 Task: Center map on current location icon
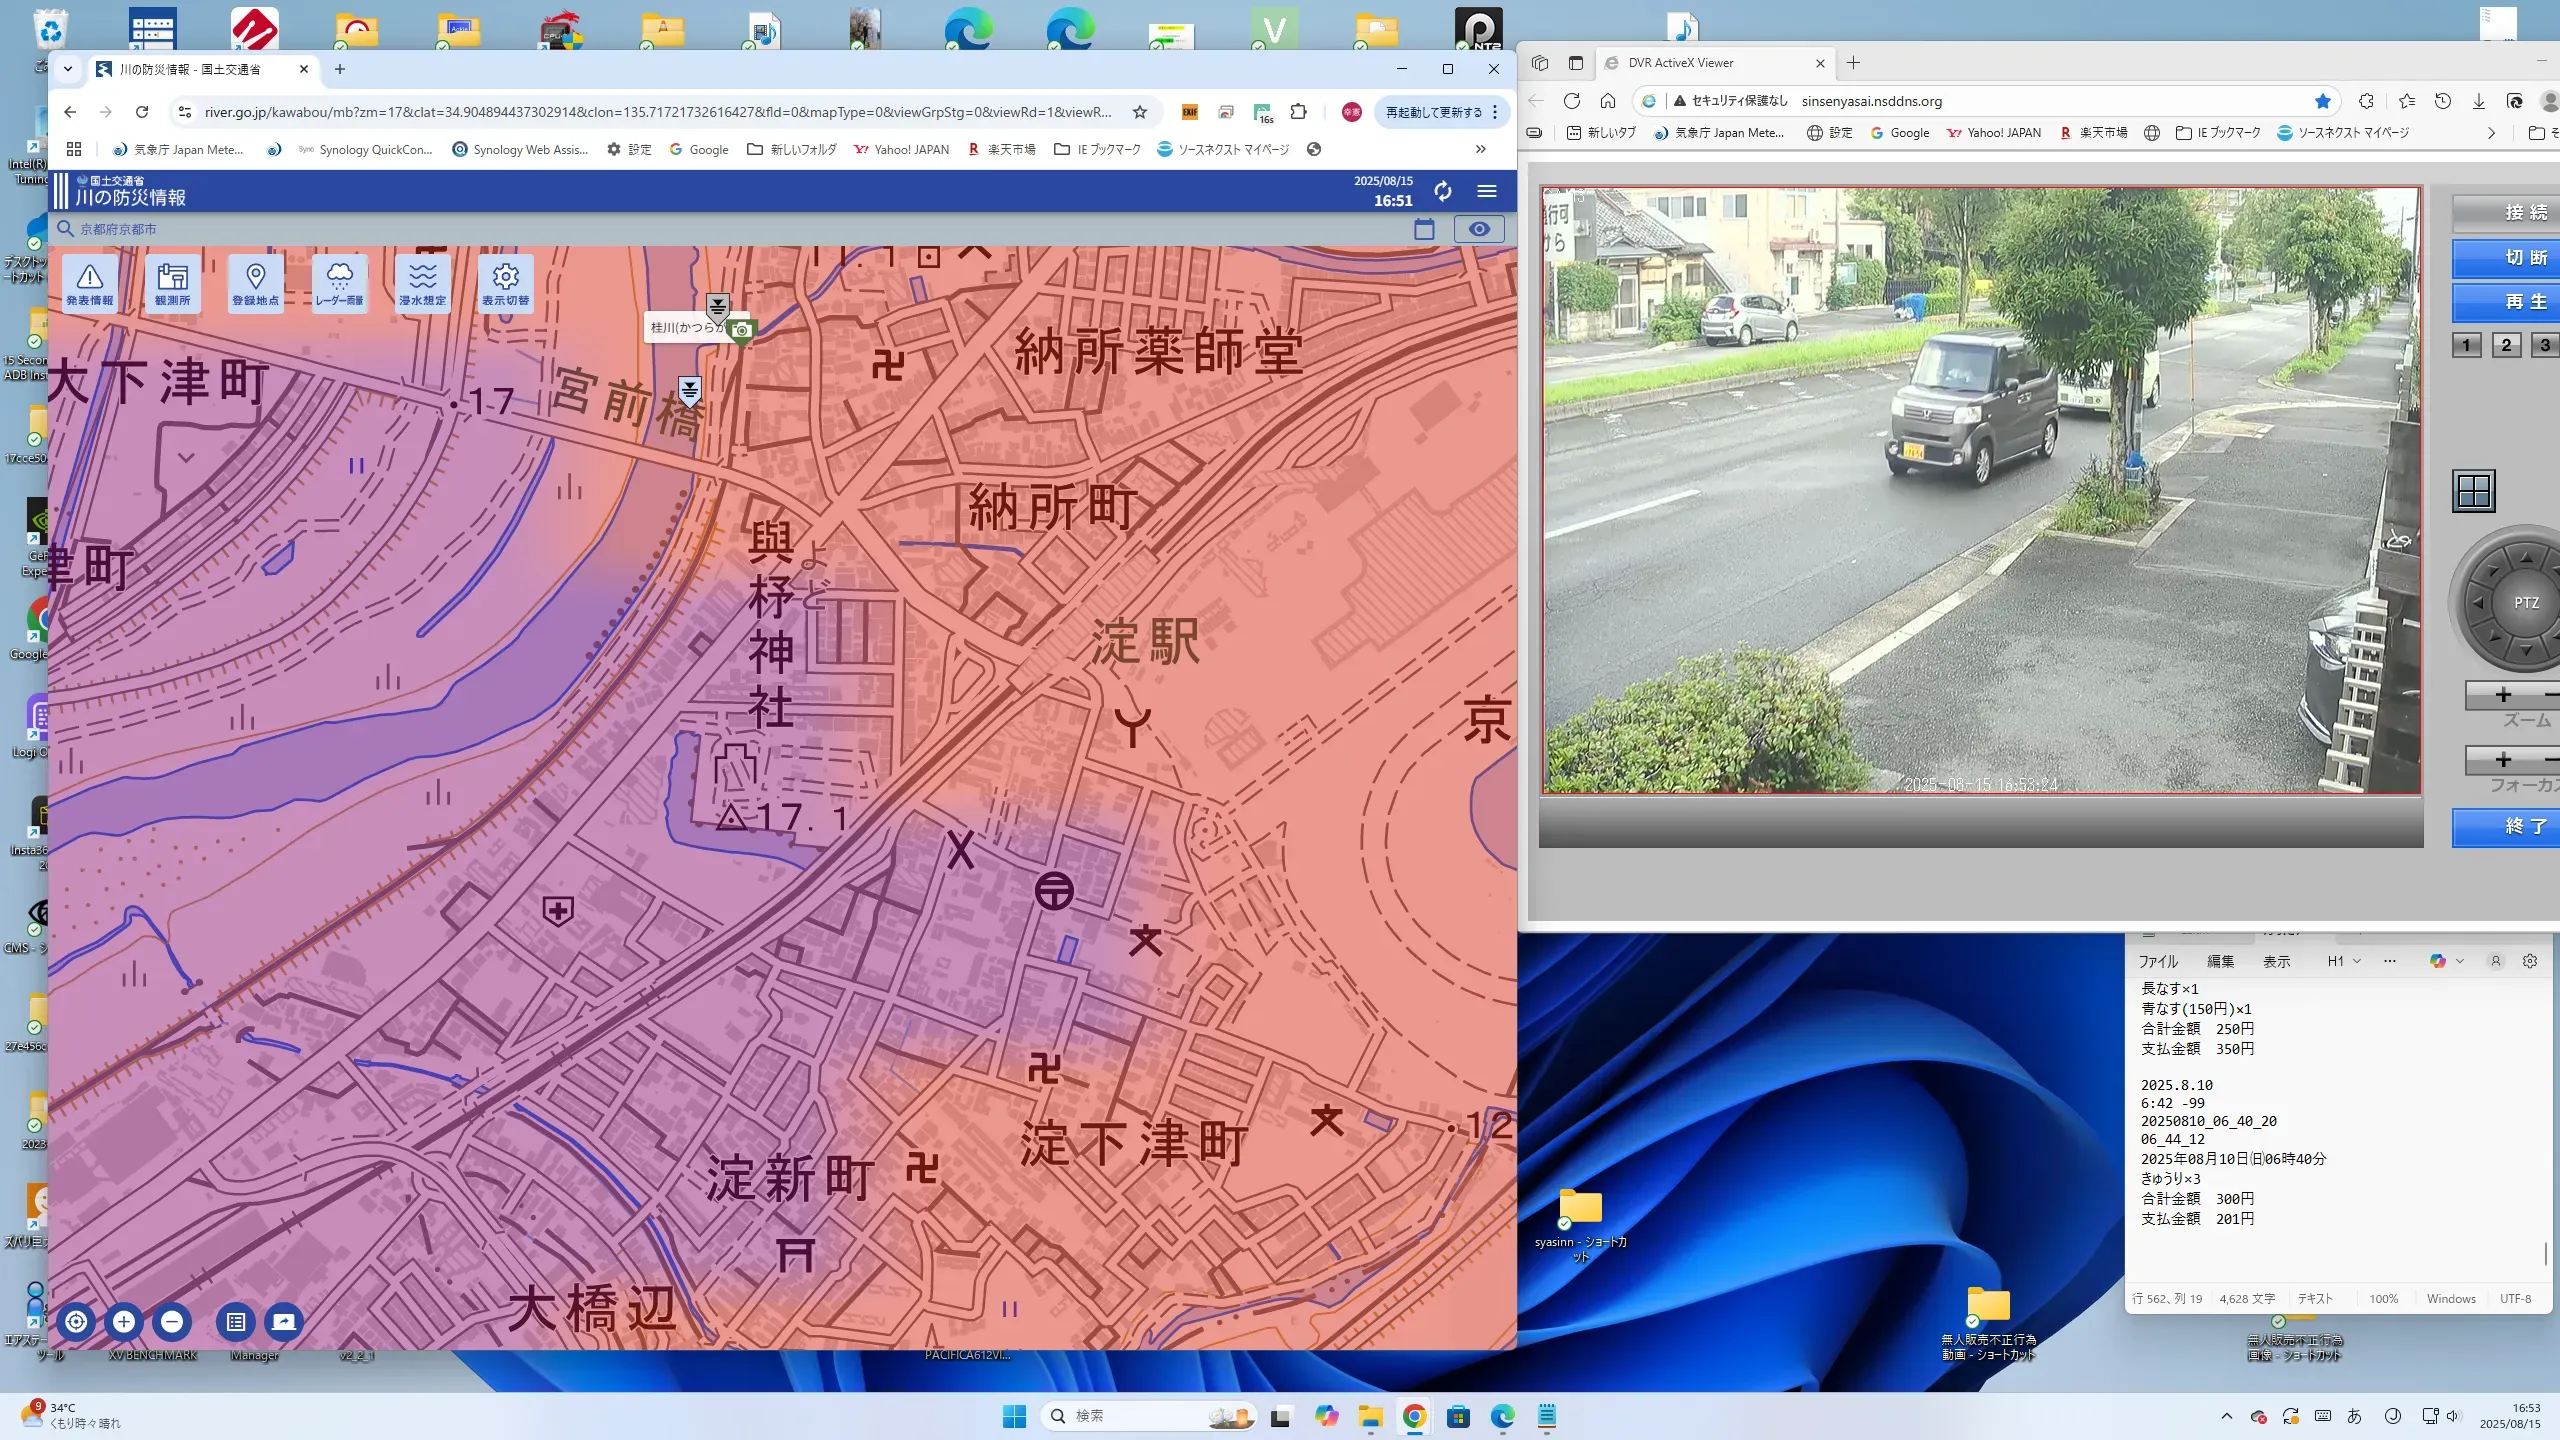(x=76, y=1321)
